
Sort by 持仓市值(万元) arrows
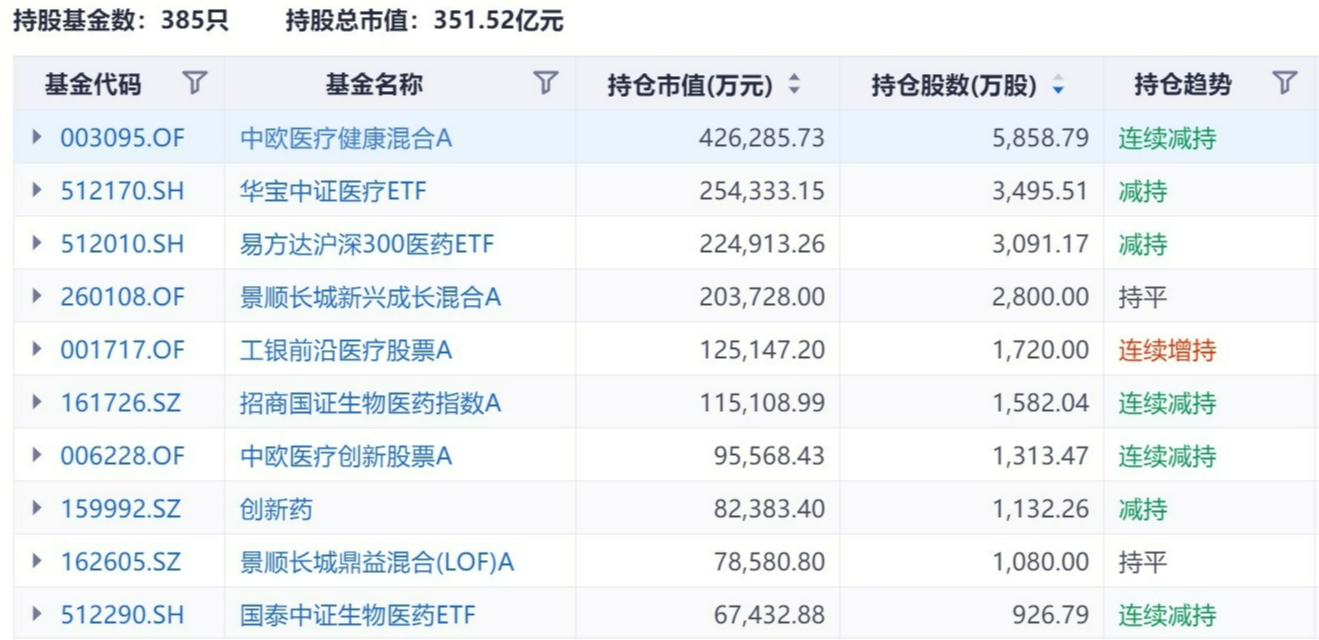click(794, 85)
